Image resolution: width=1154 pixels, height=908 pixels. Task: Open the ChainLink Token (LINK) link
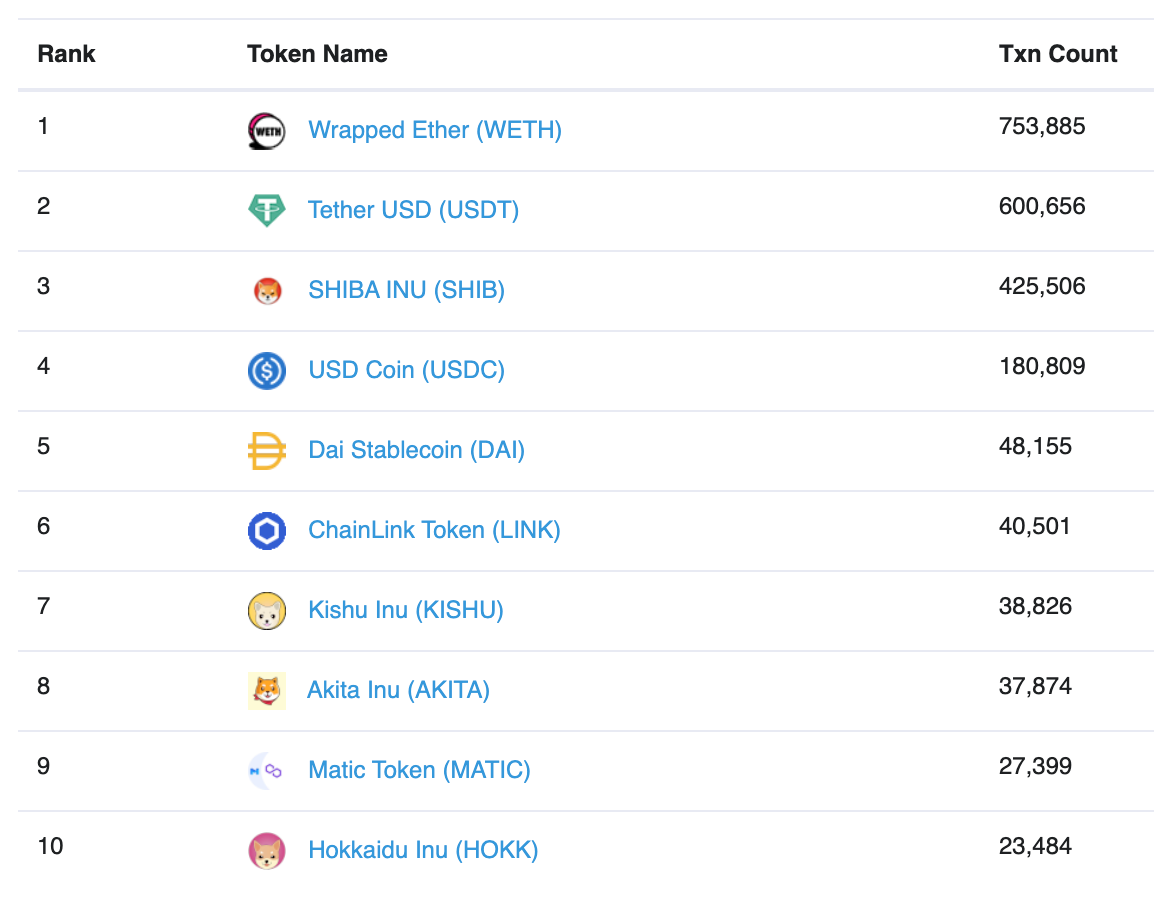434,530
